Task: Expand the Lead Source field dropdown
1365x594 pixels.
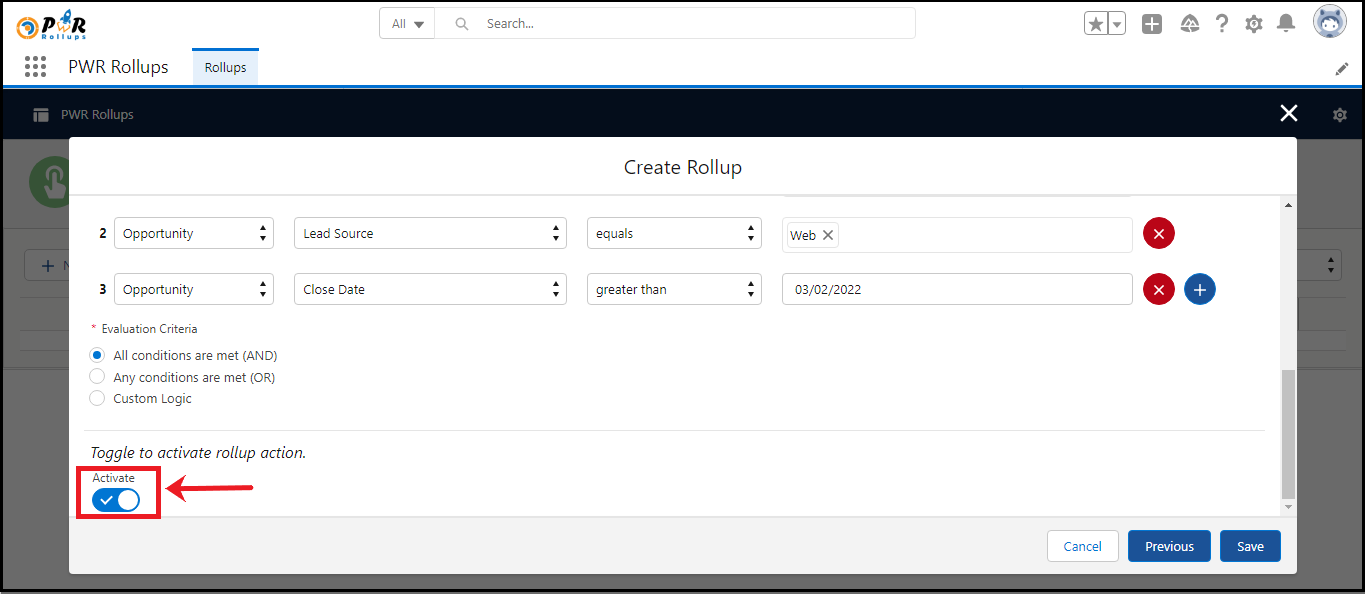Action: (x=430, y=233)
